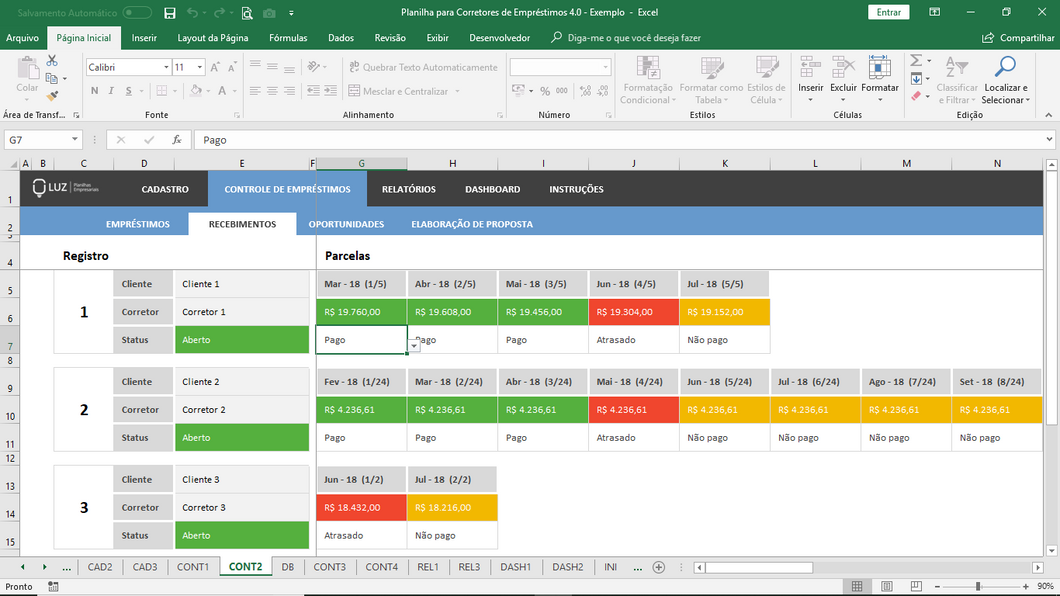Toggle underline with the S button
The height and width of the screenshot is (596, 1060).
[x=128, y=91]
